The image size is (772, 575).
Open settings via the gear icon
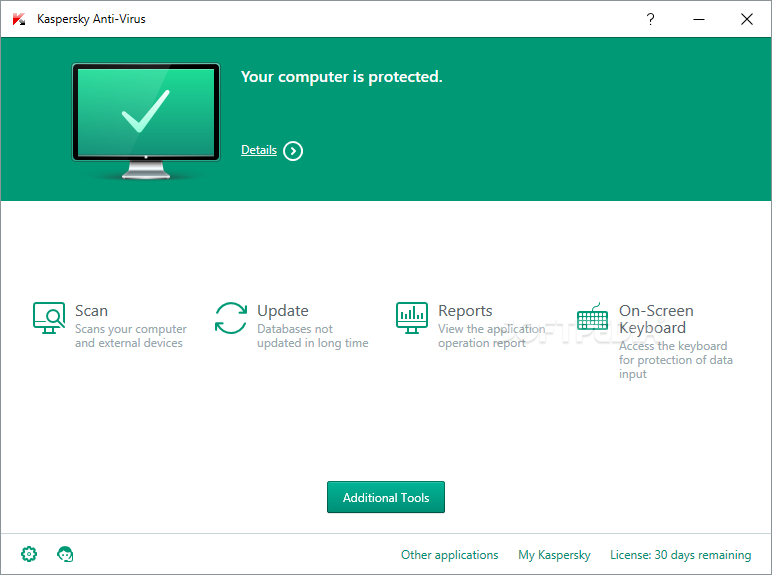[x=29, y=554]
